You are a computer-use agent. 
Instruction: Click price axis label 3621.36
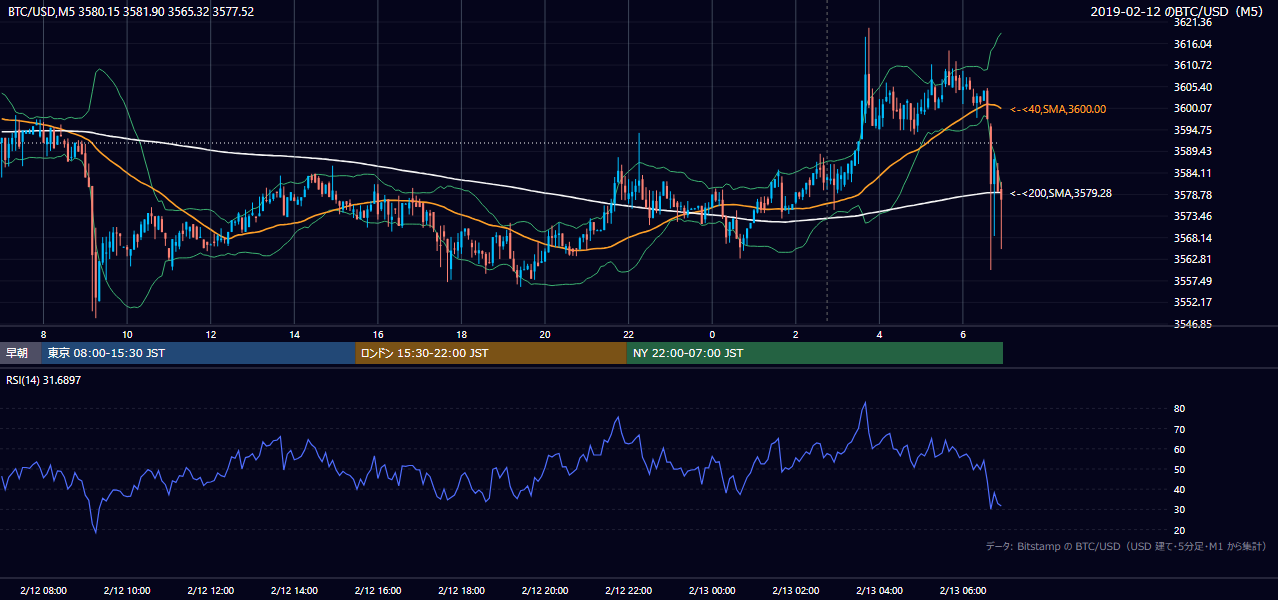click(1193, 22)
